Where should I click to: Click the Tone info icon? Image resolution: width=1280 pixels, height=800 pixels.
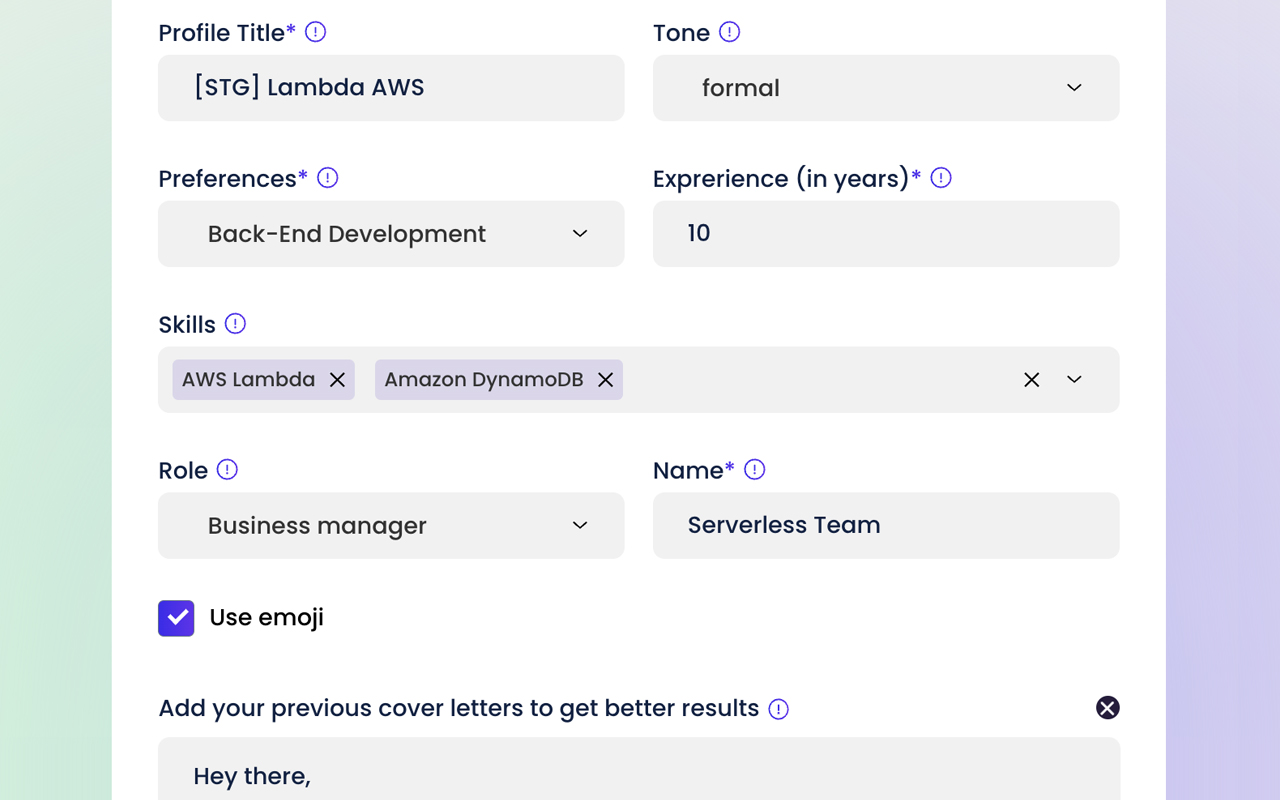[x=730, y=32]
